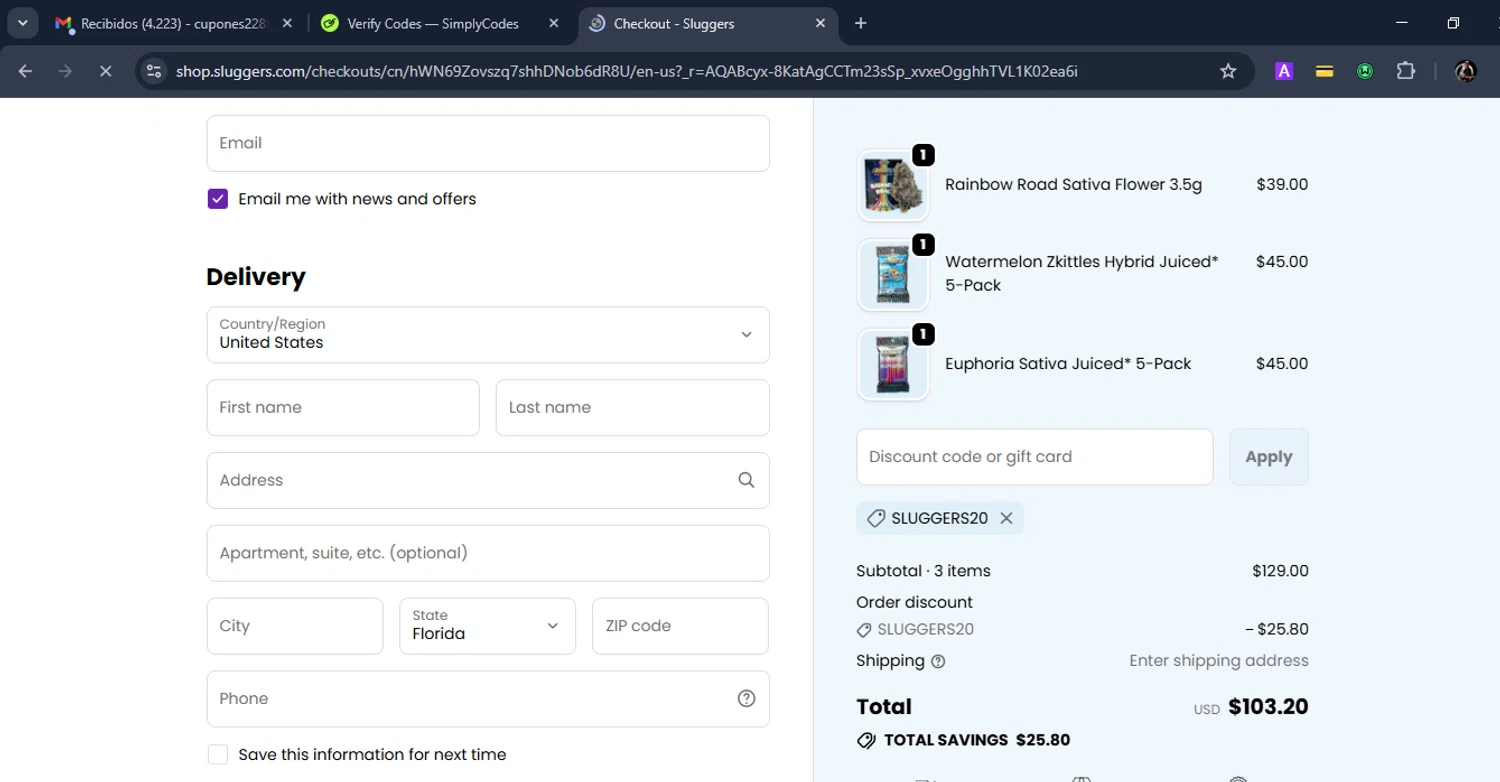The height and width of the screenshot is (782, 1500).
Task: Focus the City field
Action: pyautogui.click(x=295, y=626)
